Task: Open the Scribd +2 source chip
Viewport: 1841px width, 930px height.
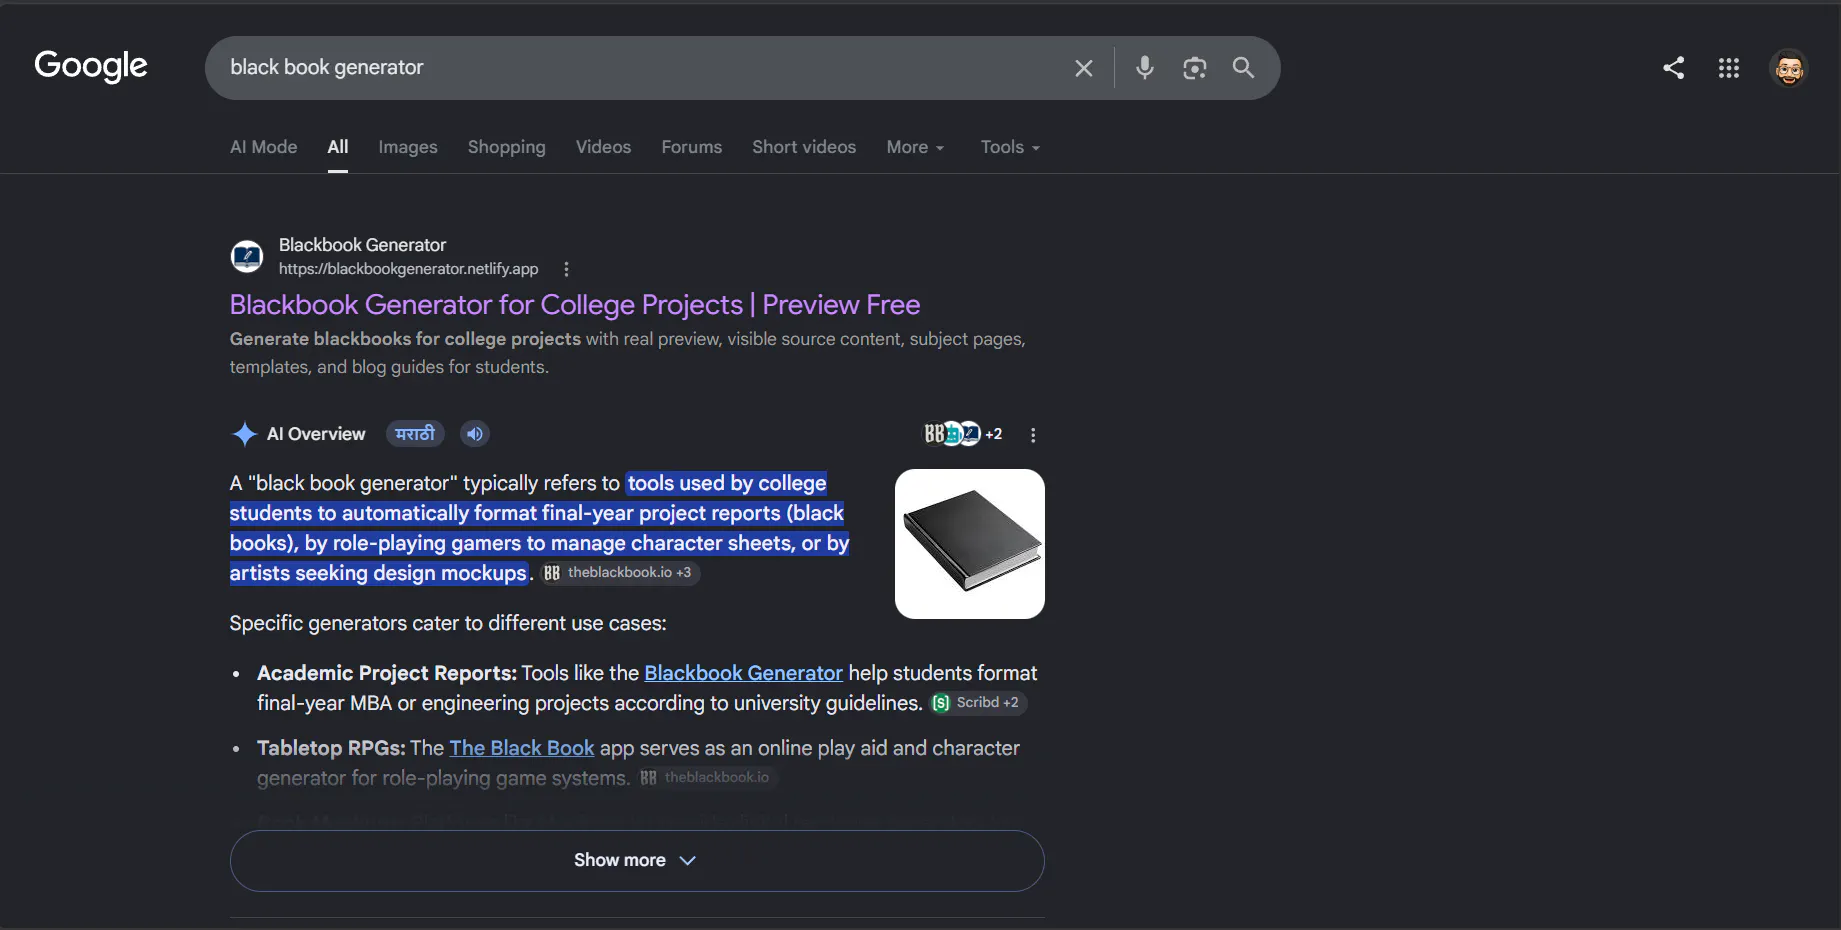Action: pyautogui.click(x=977, y=703)
